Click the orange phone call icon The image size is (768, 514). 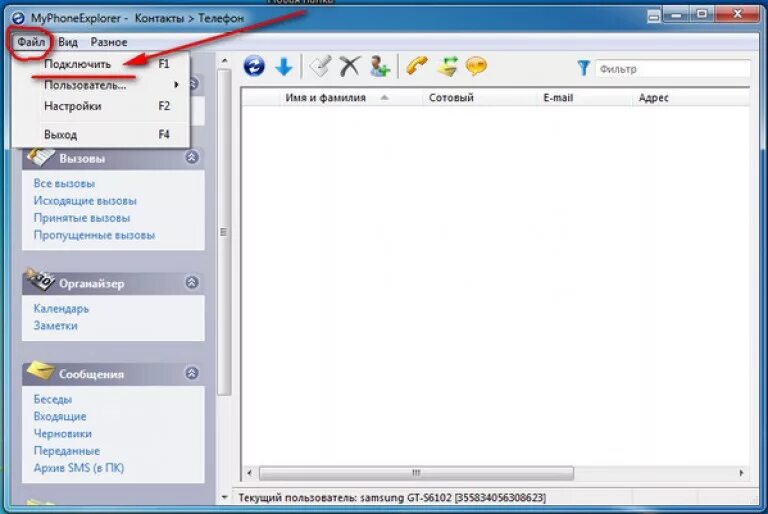(x=417, y=66)
